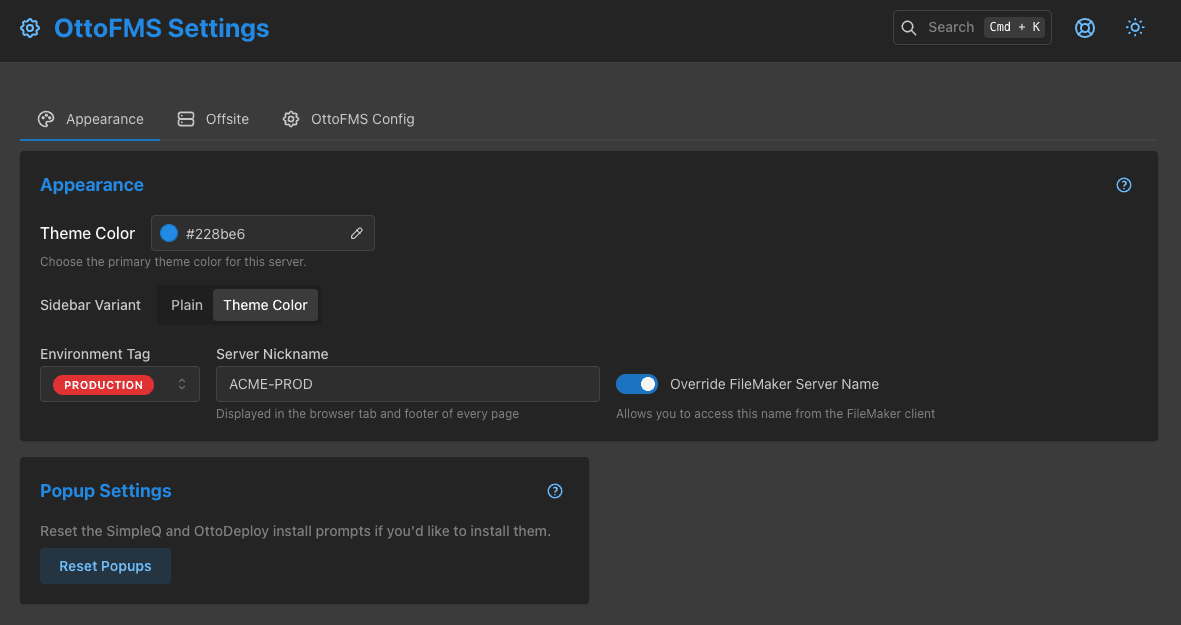The image size is (1181, 625).
Task: Expand the PRODUCTION tag selector chevrons
Action: [x=182, y=383]
